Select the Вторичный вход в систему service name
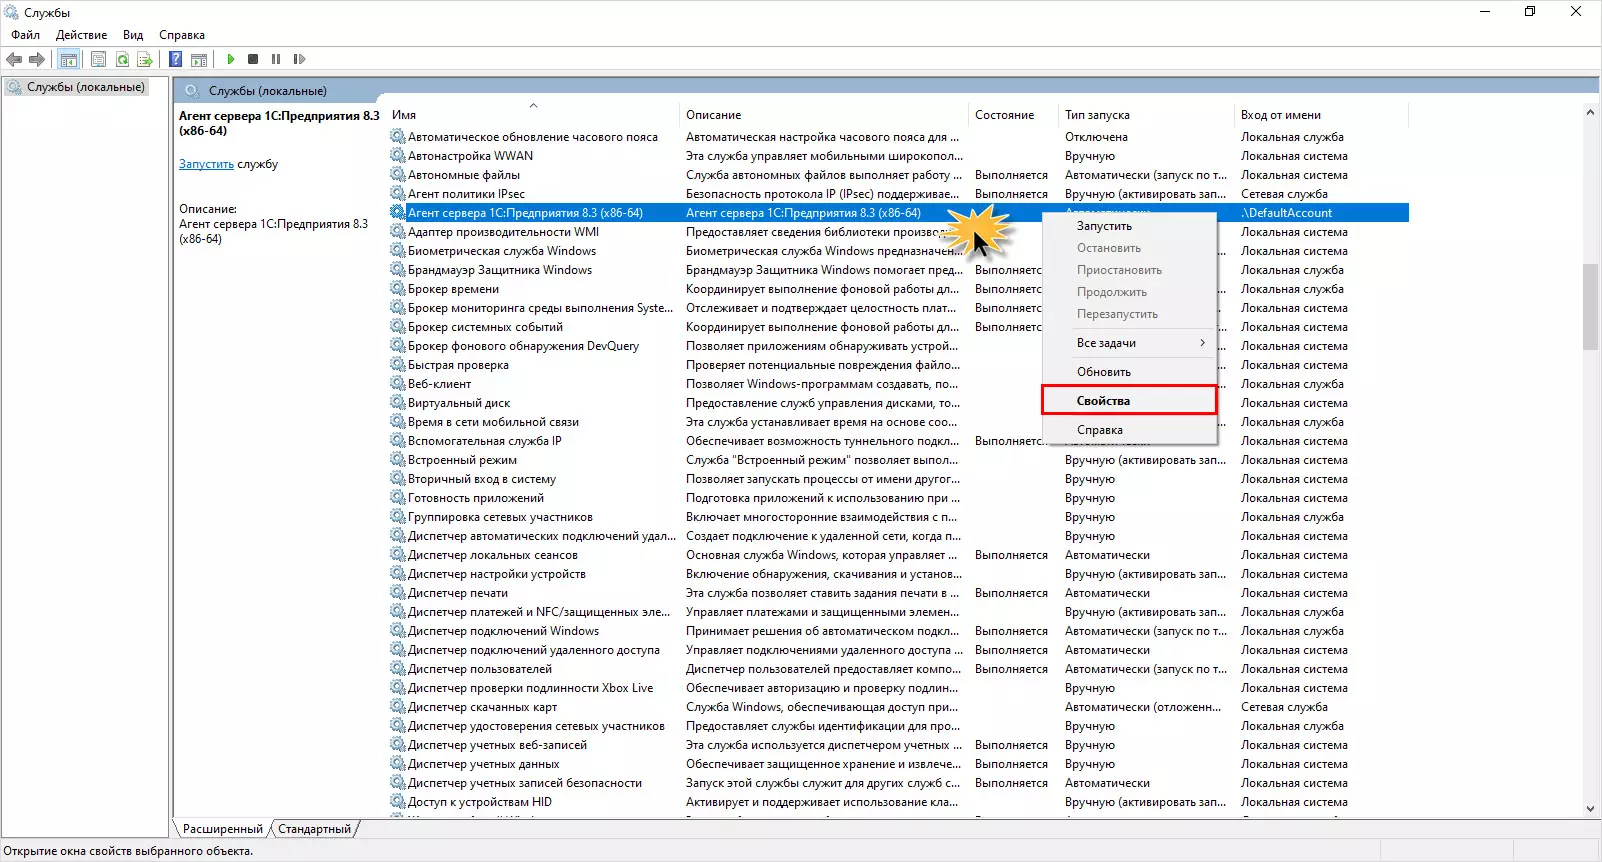 tap(482, 479)
